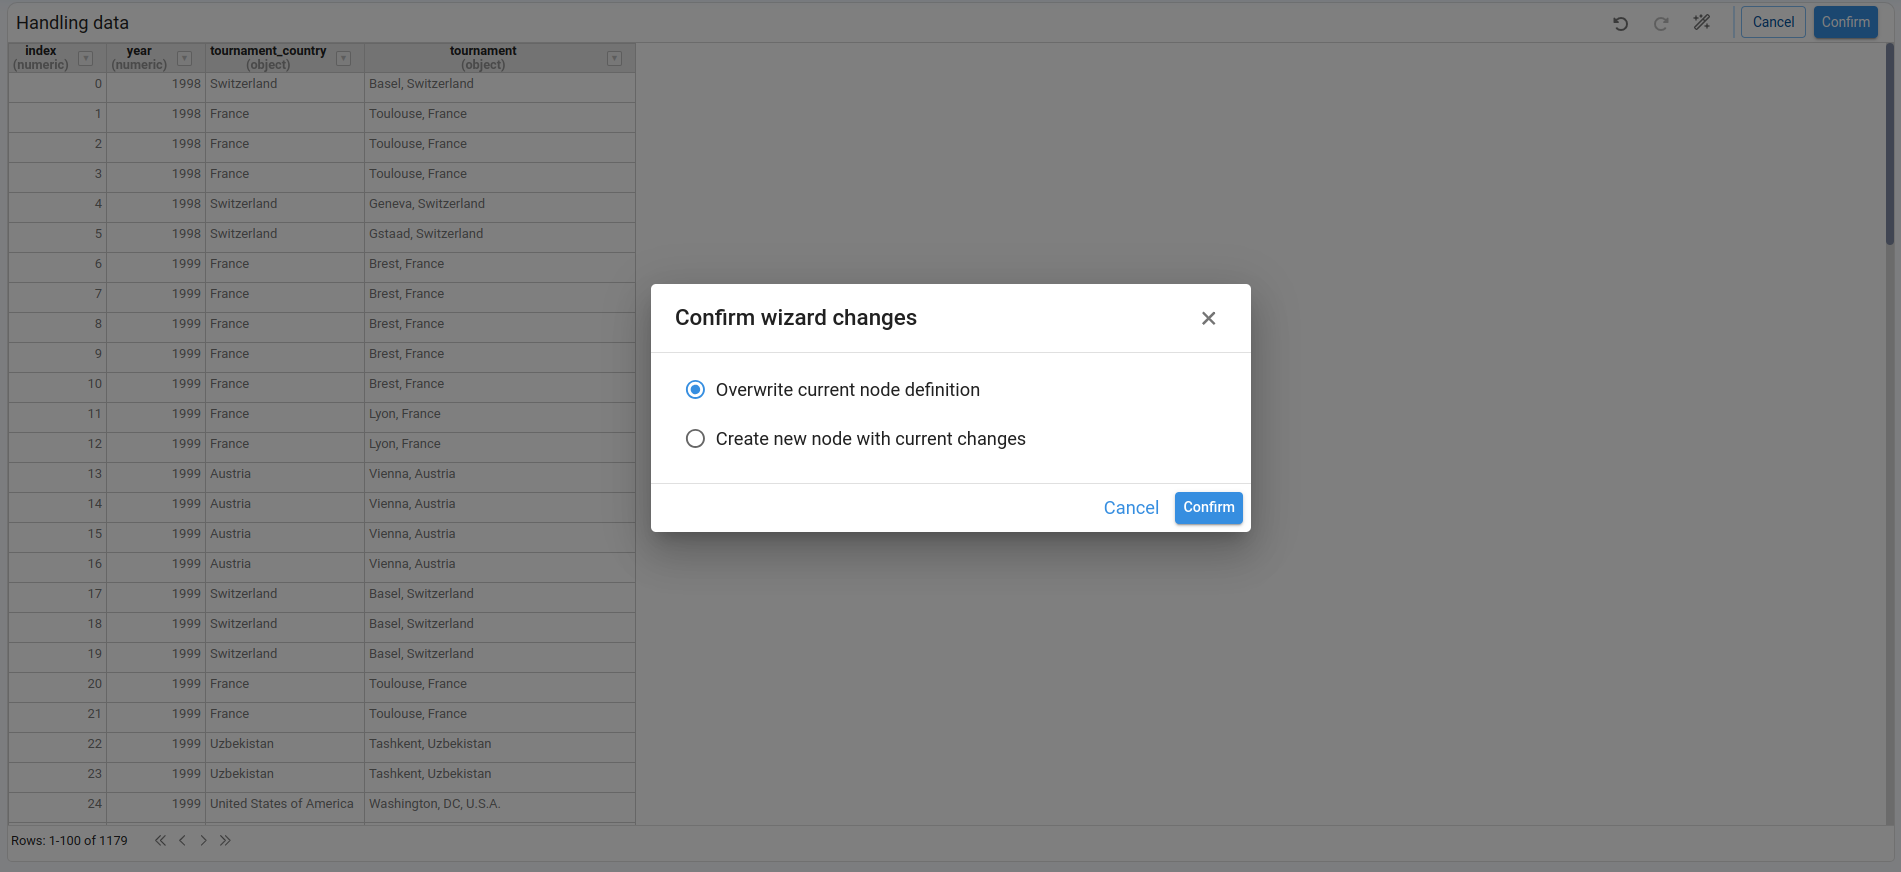The image size is (1901, 872).
Task: Click the Geneva, Switzerland tournament cell
Action: tap(427, 204)
